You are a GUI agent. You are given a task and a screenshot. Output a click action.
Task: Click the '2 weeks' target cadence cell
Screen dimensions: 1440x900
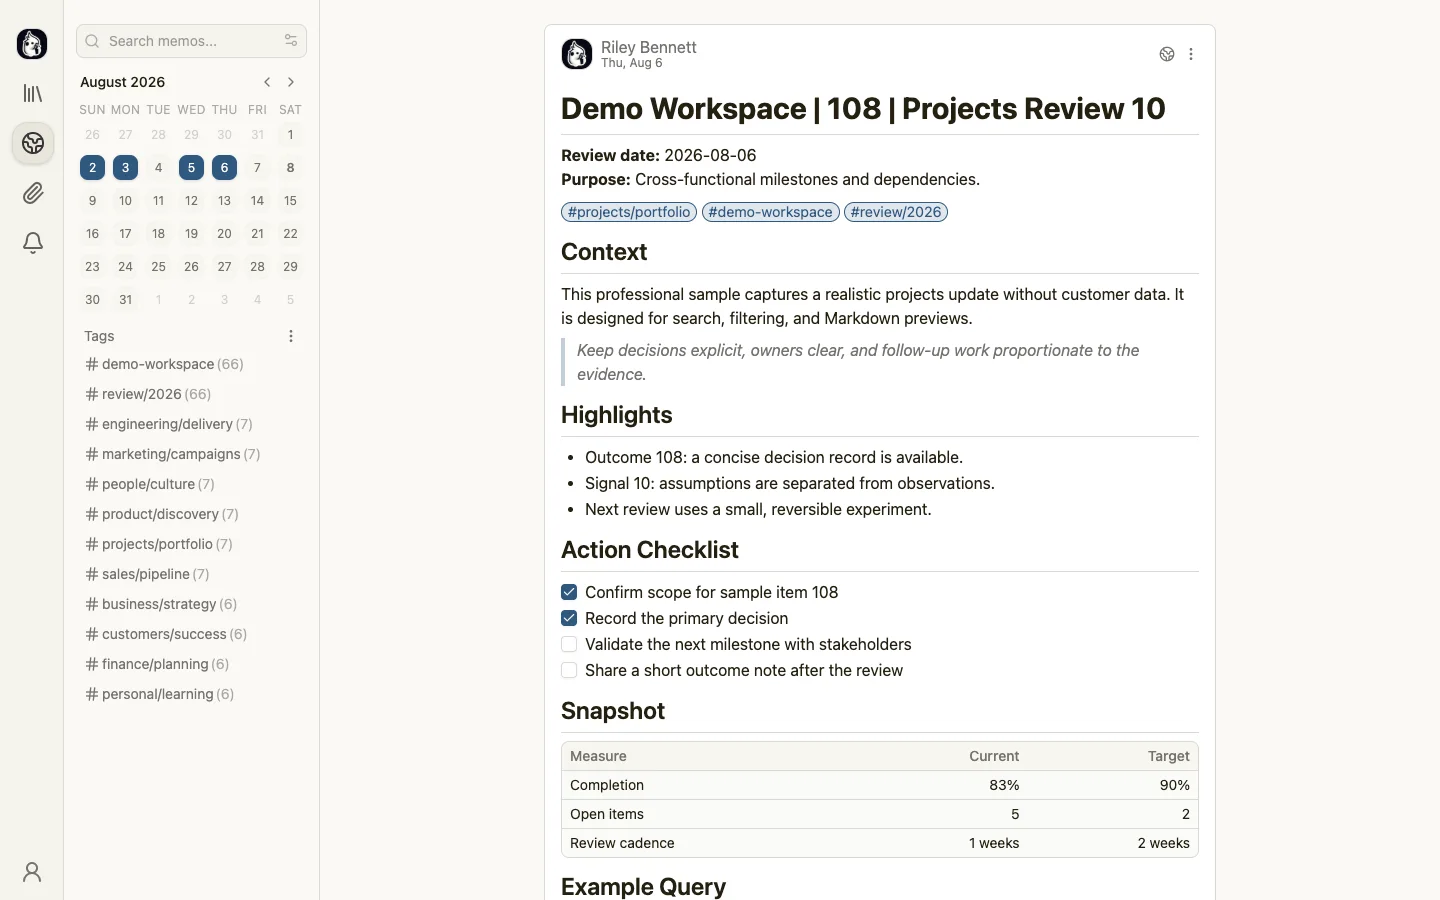point(1164,843)
